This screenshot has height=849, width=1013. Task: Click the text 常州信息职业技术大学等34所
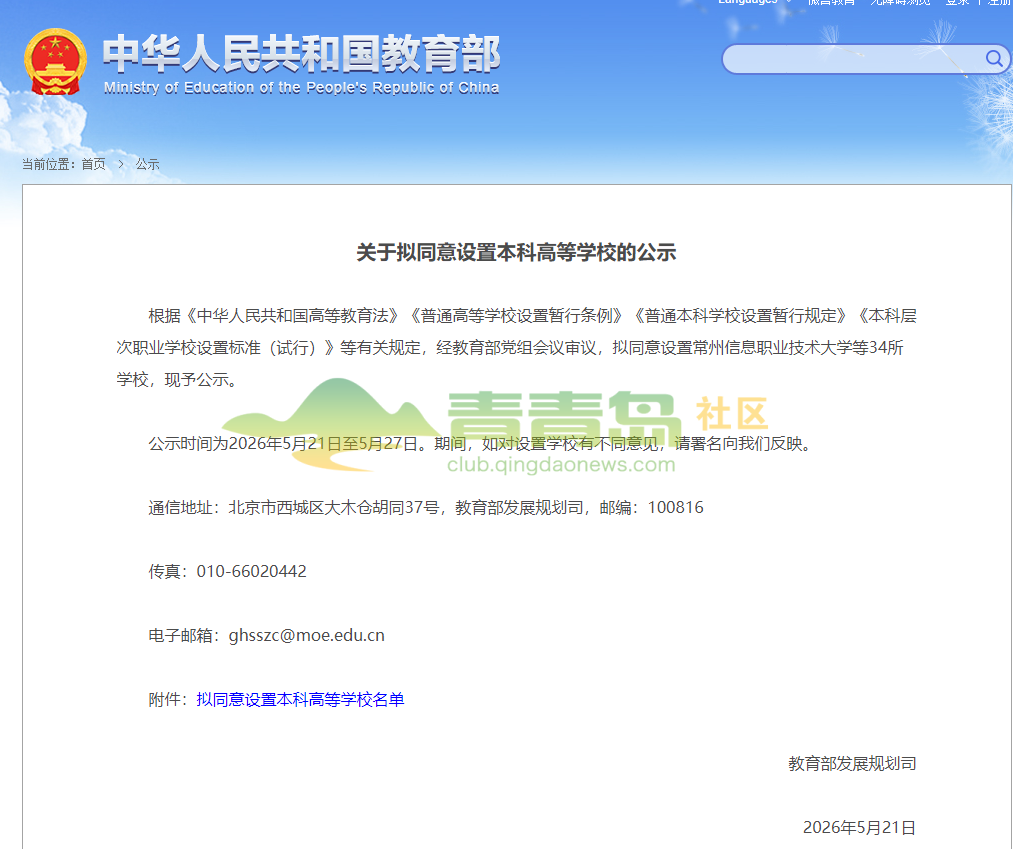click(x=798, y=348)
